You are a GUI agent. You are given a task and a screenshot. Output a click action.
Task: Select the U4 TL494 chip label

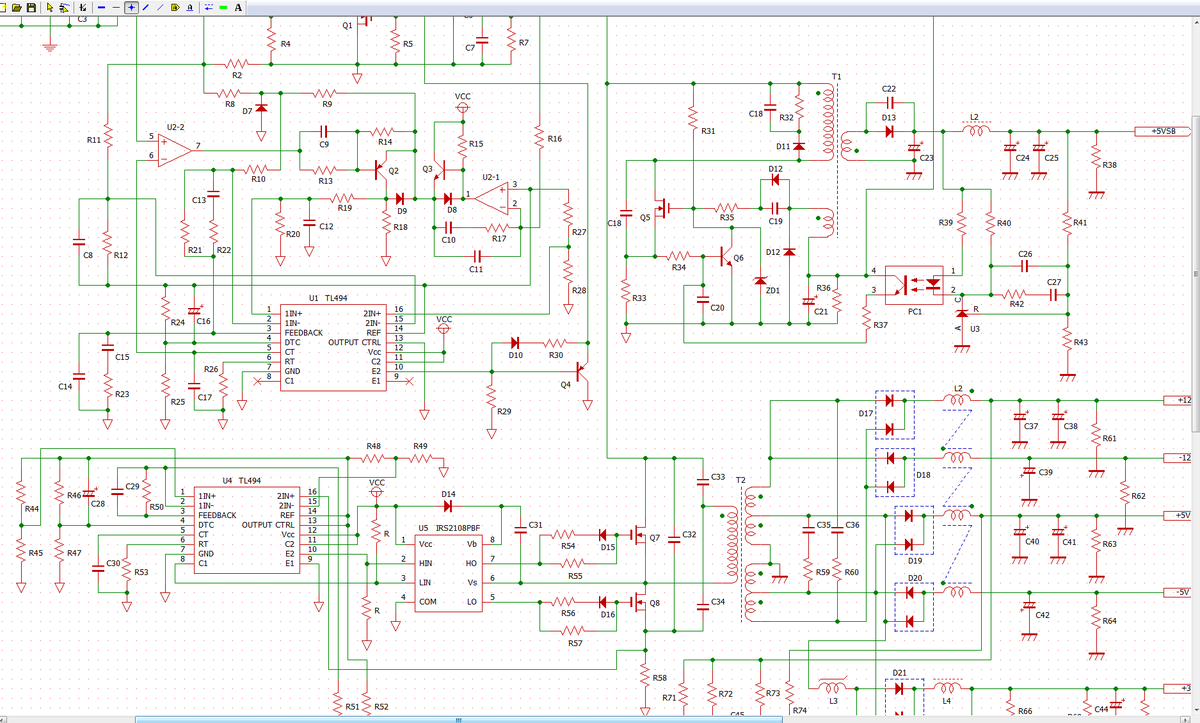(x=240, y=481)
